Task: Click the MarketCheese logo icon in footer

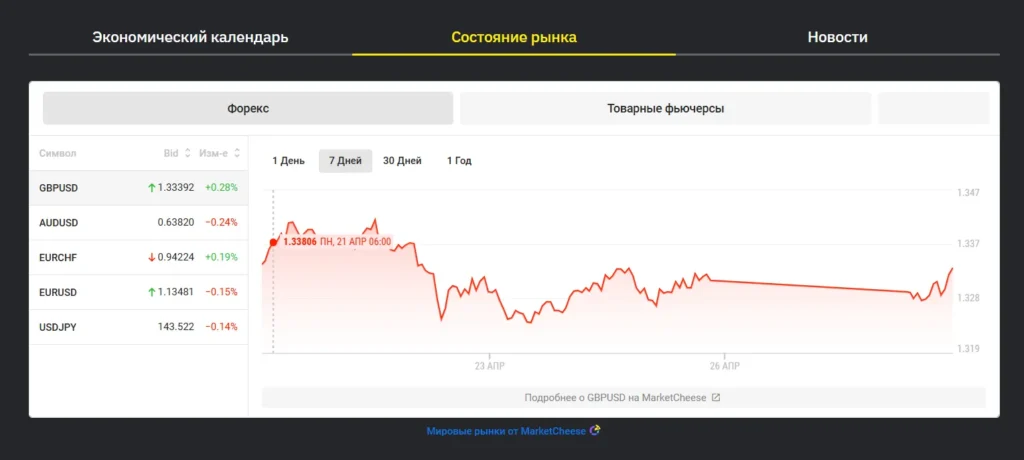Action: [x=595, y=431]
